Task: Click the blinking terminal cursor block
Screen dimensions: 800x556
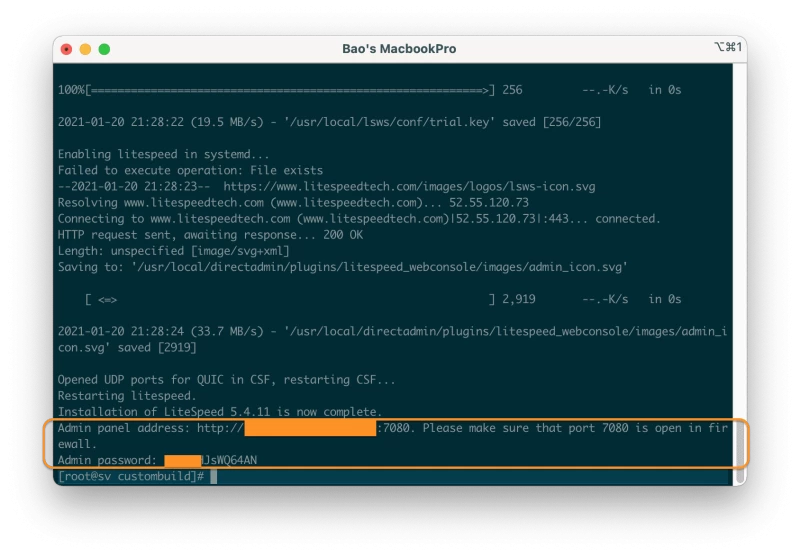Action: click(x=214, y=476)
